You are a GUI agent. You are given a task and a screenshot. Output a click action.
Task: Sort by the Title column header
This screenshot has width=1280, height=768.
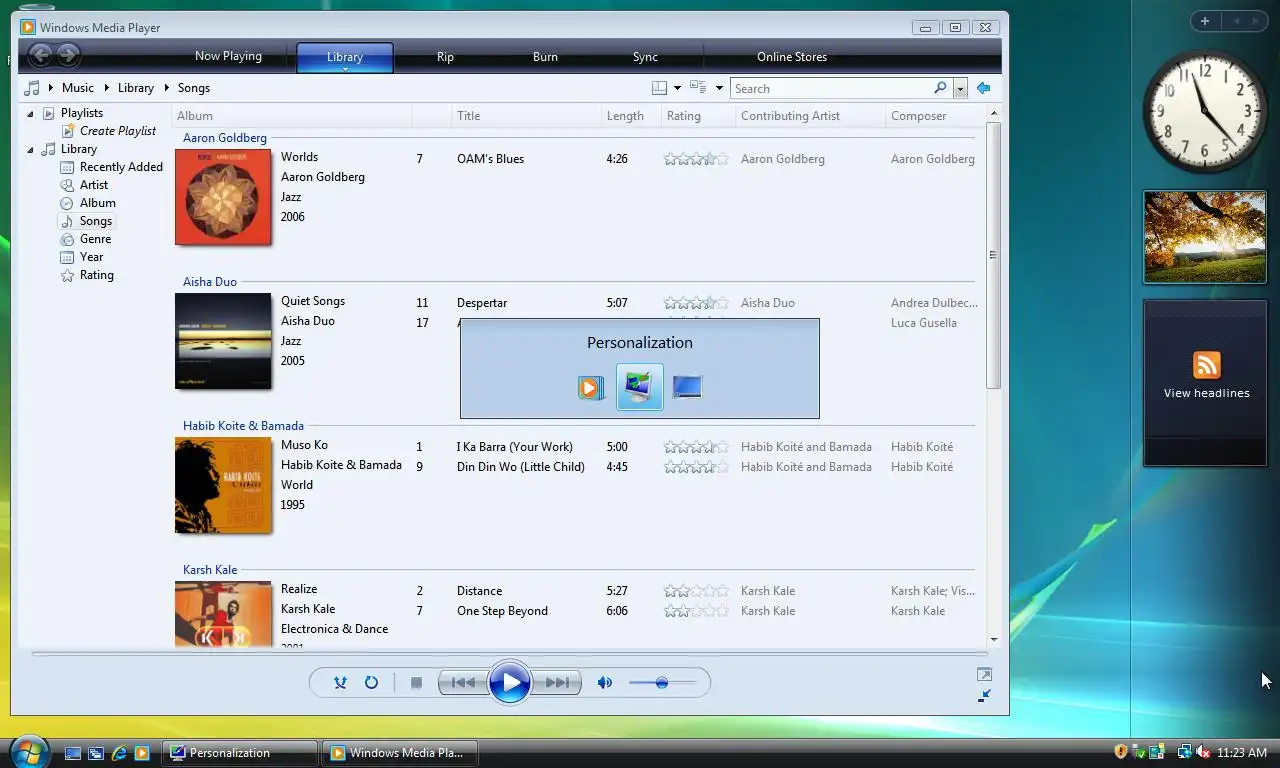pos(525,116)
